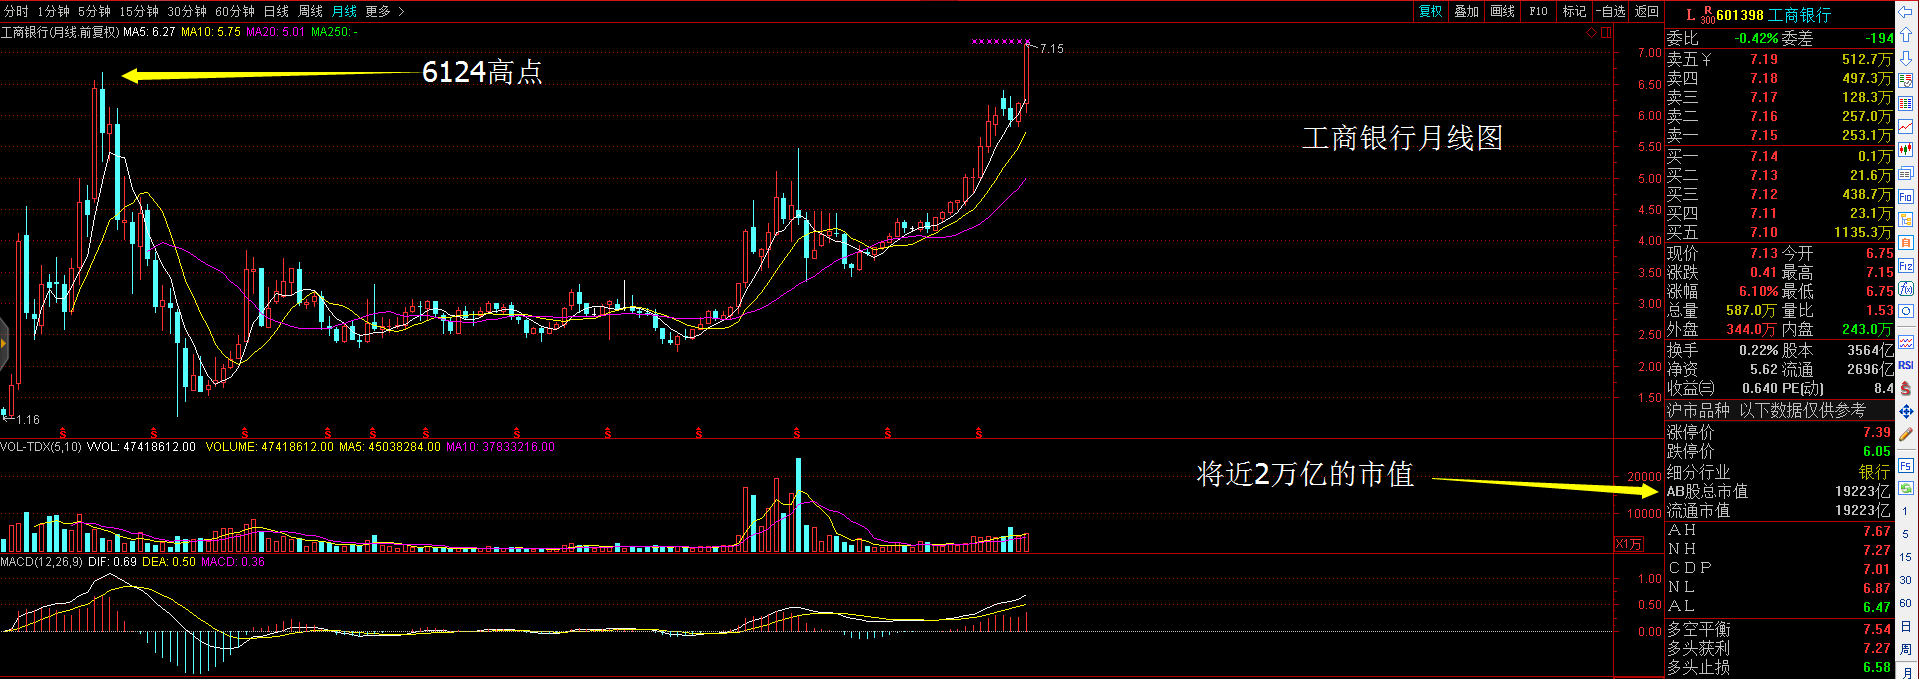
Task: Click the red split-panel icon above price axis
Action: click(x=1606, y=33)
